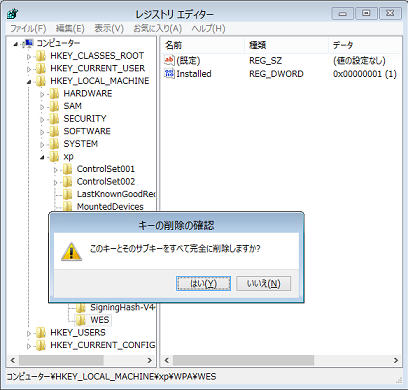Image resolution: width=408 pixels, height=390 pixels.
Task: Click the LastKnownGoodRecovery folder icon
Action: [x=67, y=194]
